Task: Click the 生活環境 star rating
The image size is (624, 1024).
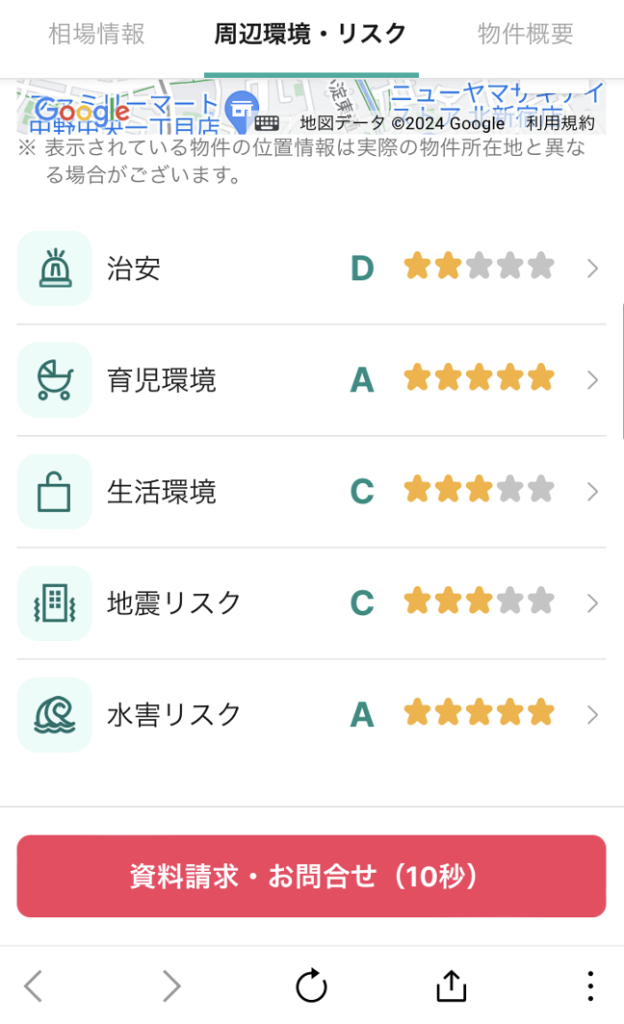Action: click(479, 491)
